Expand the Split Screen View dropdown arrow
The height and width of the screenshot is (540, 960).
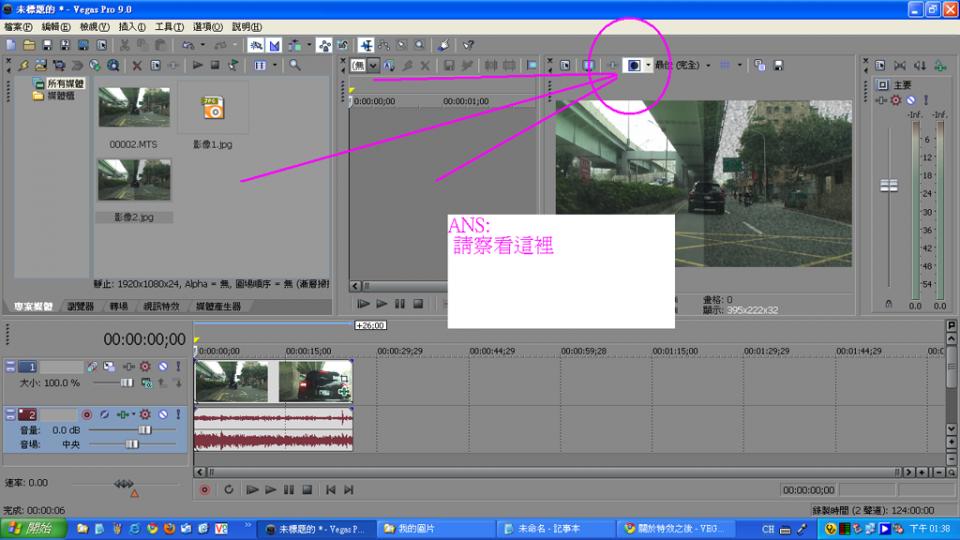648,65
